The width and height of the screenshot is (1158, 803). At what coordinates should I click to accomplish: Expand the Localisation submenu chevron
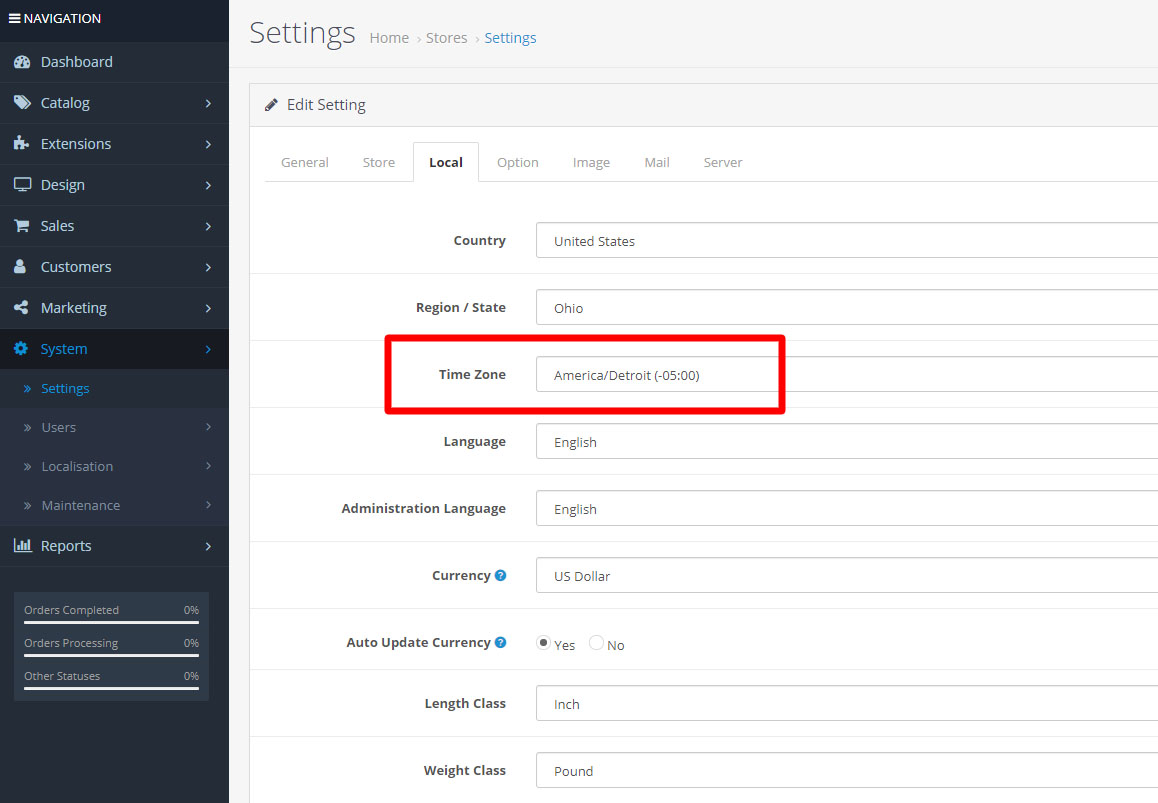(x=208, y=466)
